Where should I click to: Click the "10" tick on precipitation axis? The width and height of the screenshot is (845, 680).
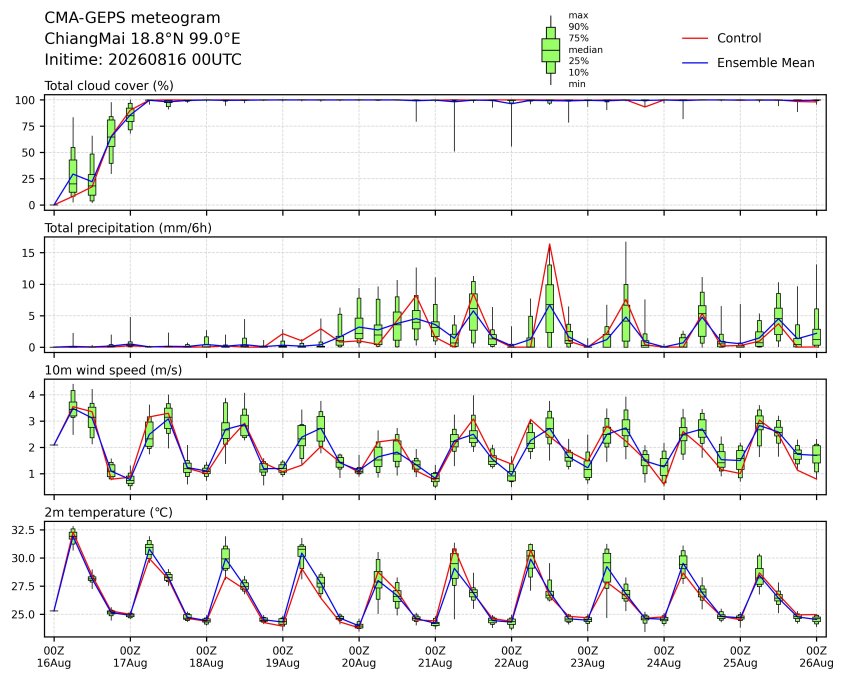tap(29, 285)
